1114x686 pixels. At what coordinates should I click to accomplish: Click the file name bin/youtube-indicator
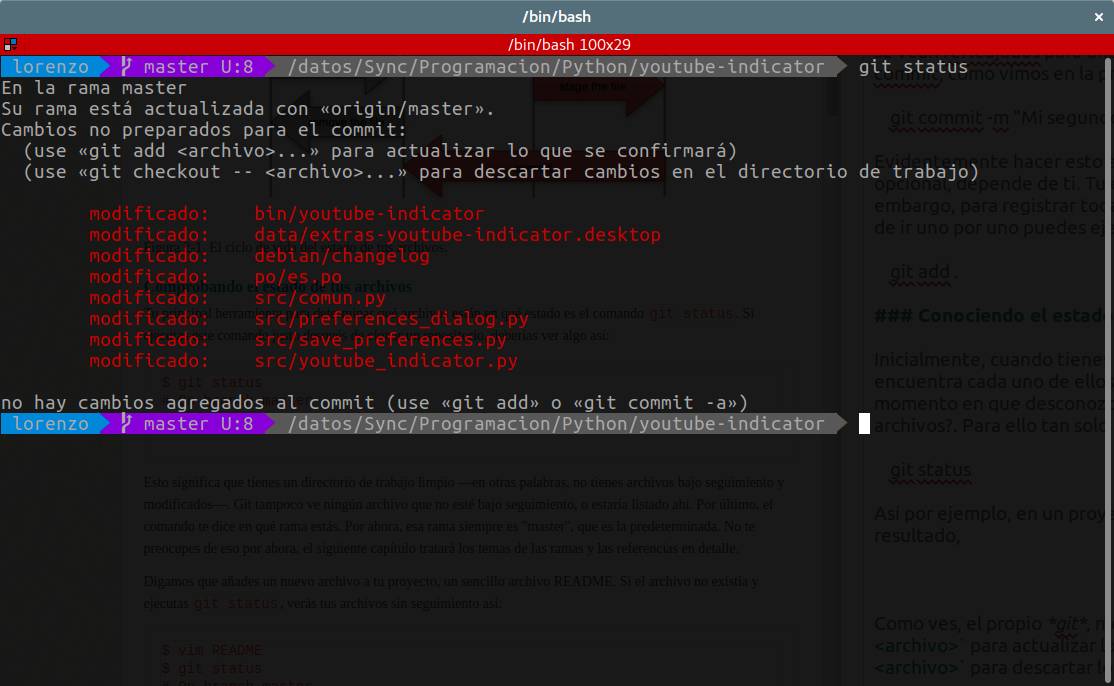tap(369, 214)
